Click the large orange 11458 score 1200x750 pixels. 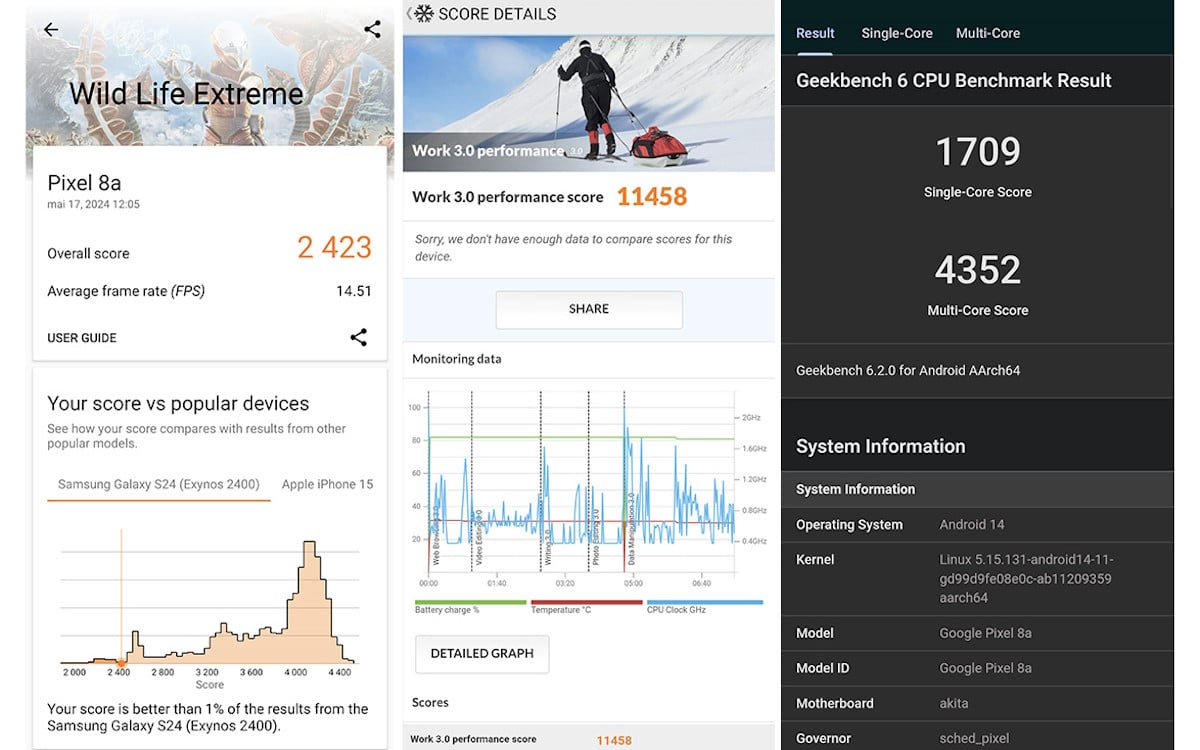[x=652, y=197]
